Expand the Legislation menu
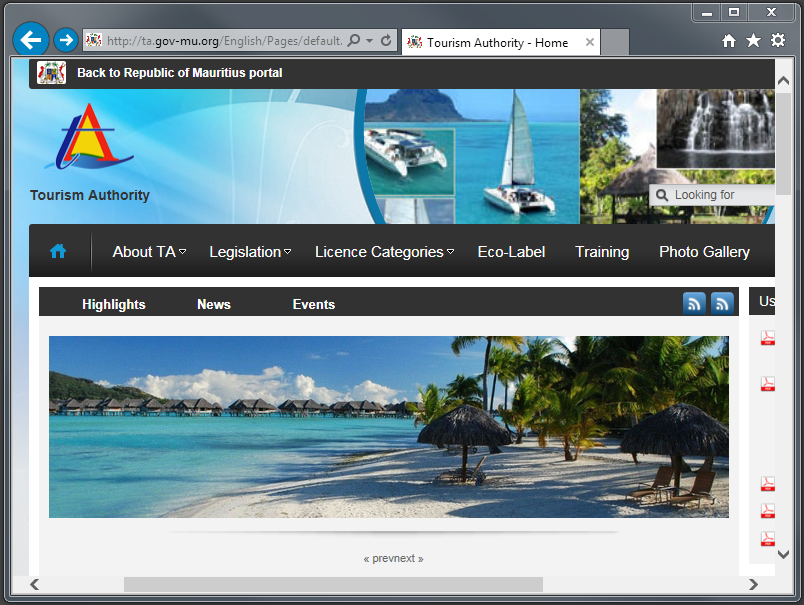Screen dimensions: 804x605 [x=250, y=252]
